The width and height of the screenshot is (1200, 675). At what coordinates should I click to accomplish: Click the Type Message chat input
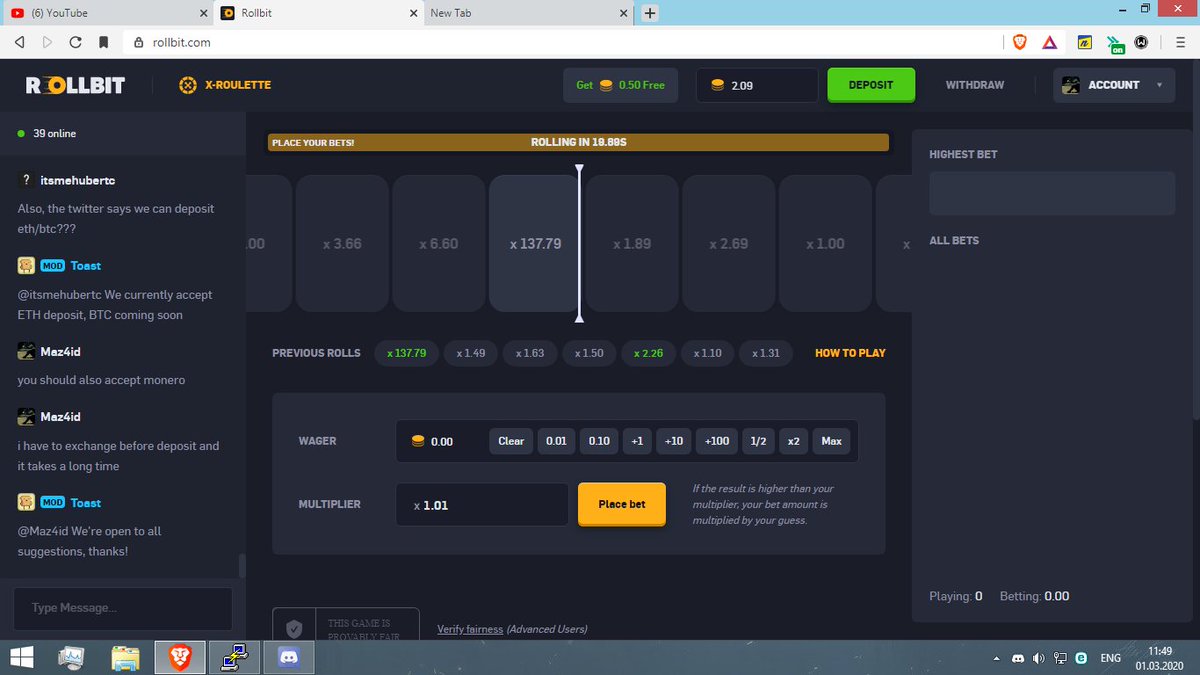click(123, 608)
